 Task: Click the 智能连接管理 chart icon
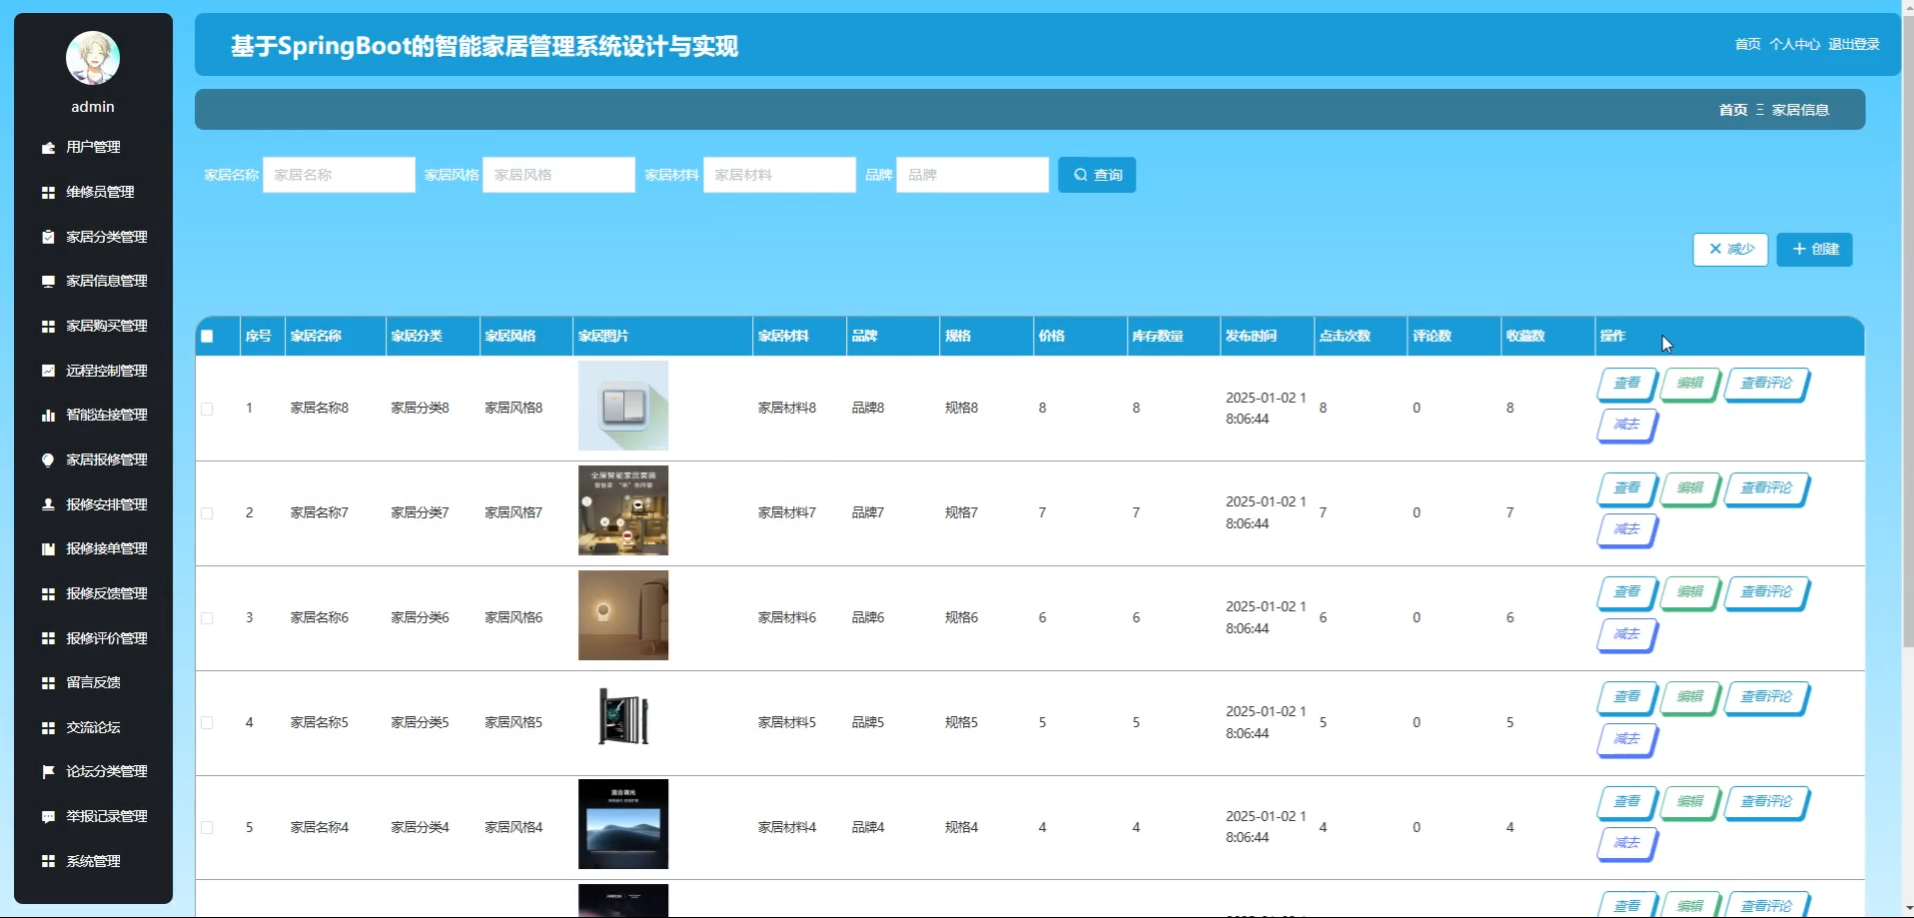pos(48,415)
